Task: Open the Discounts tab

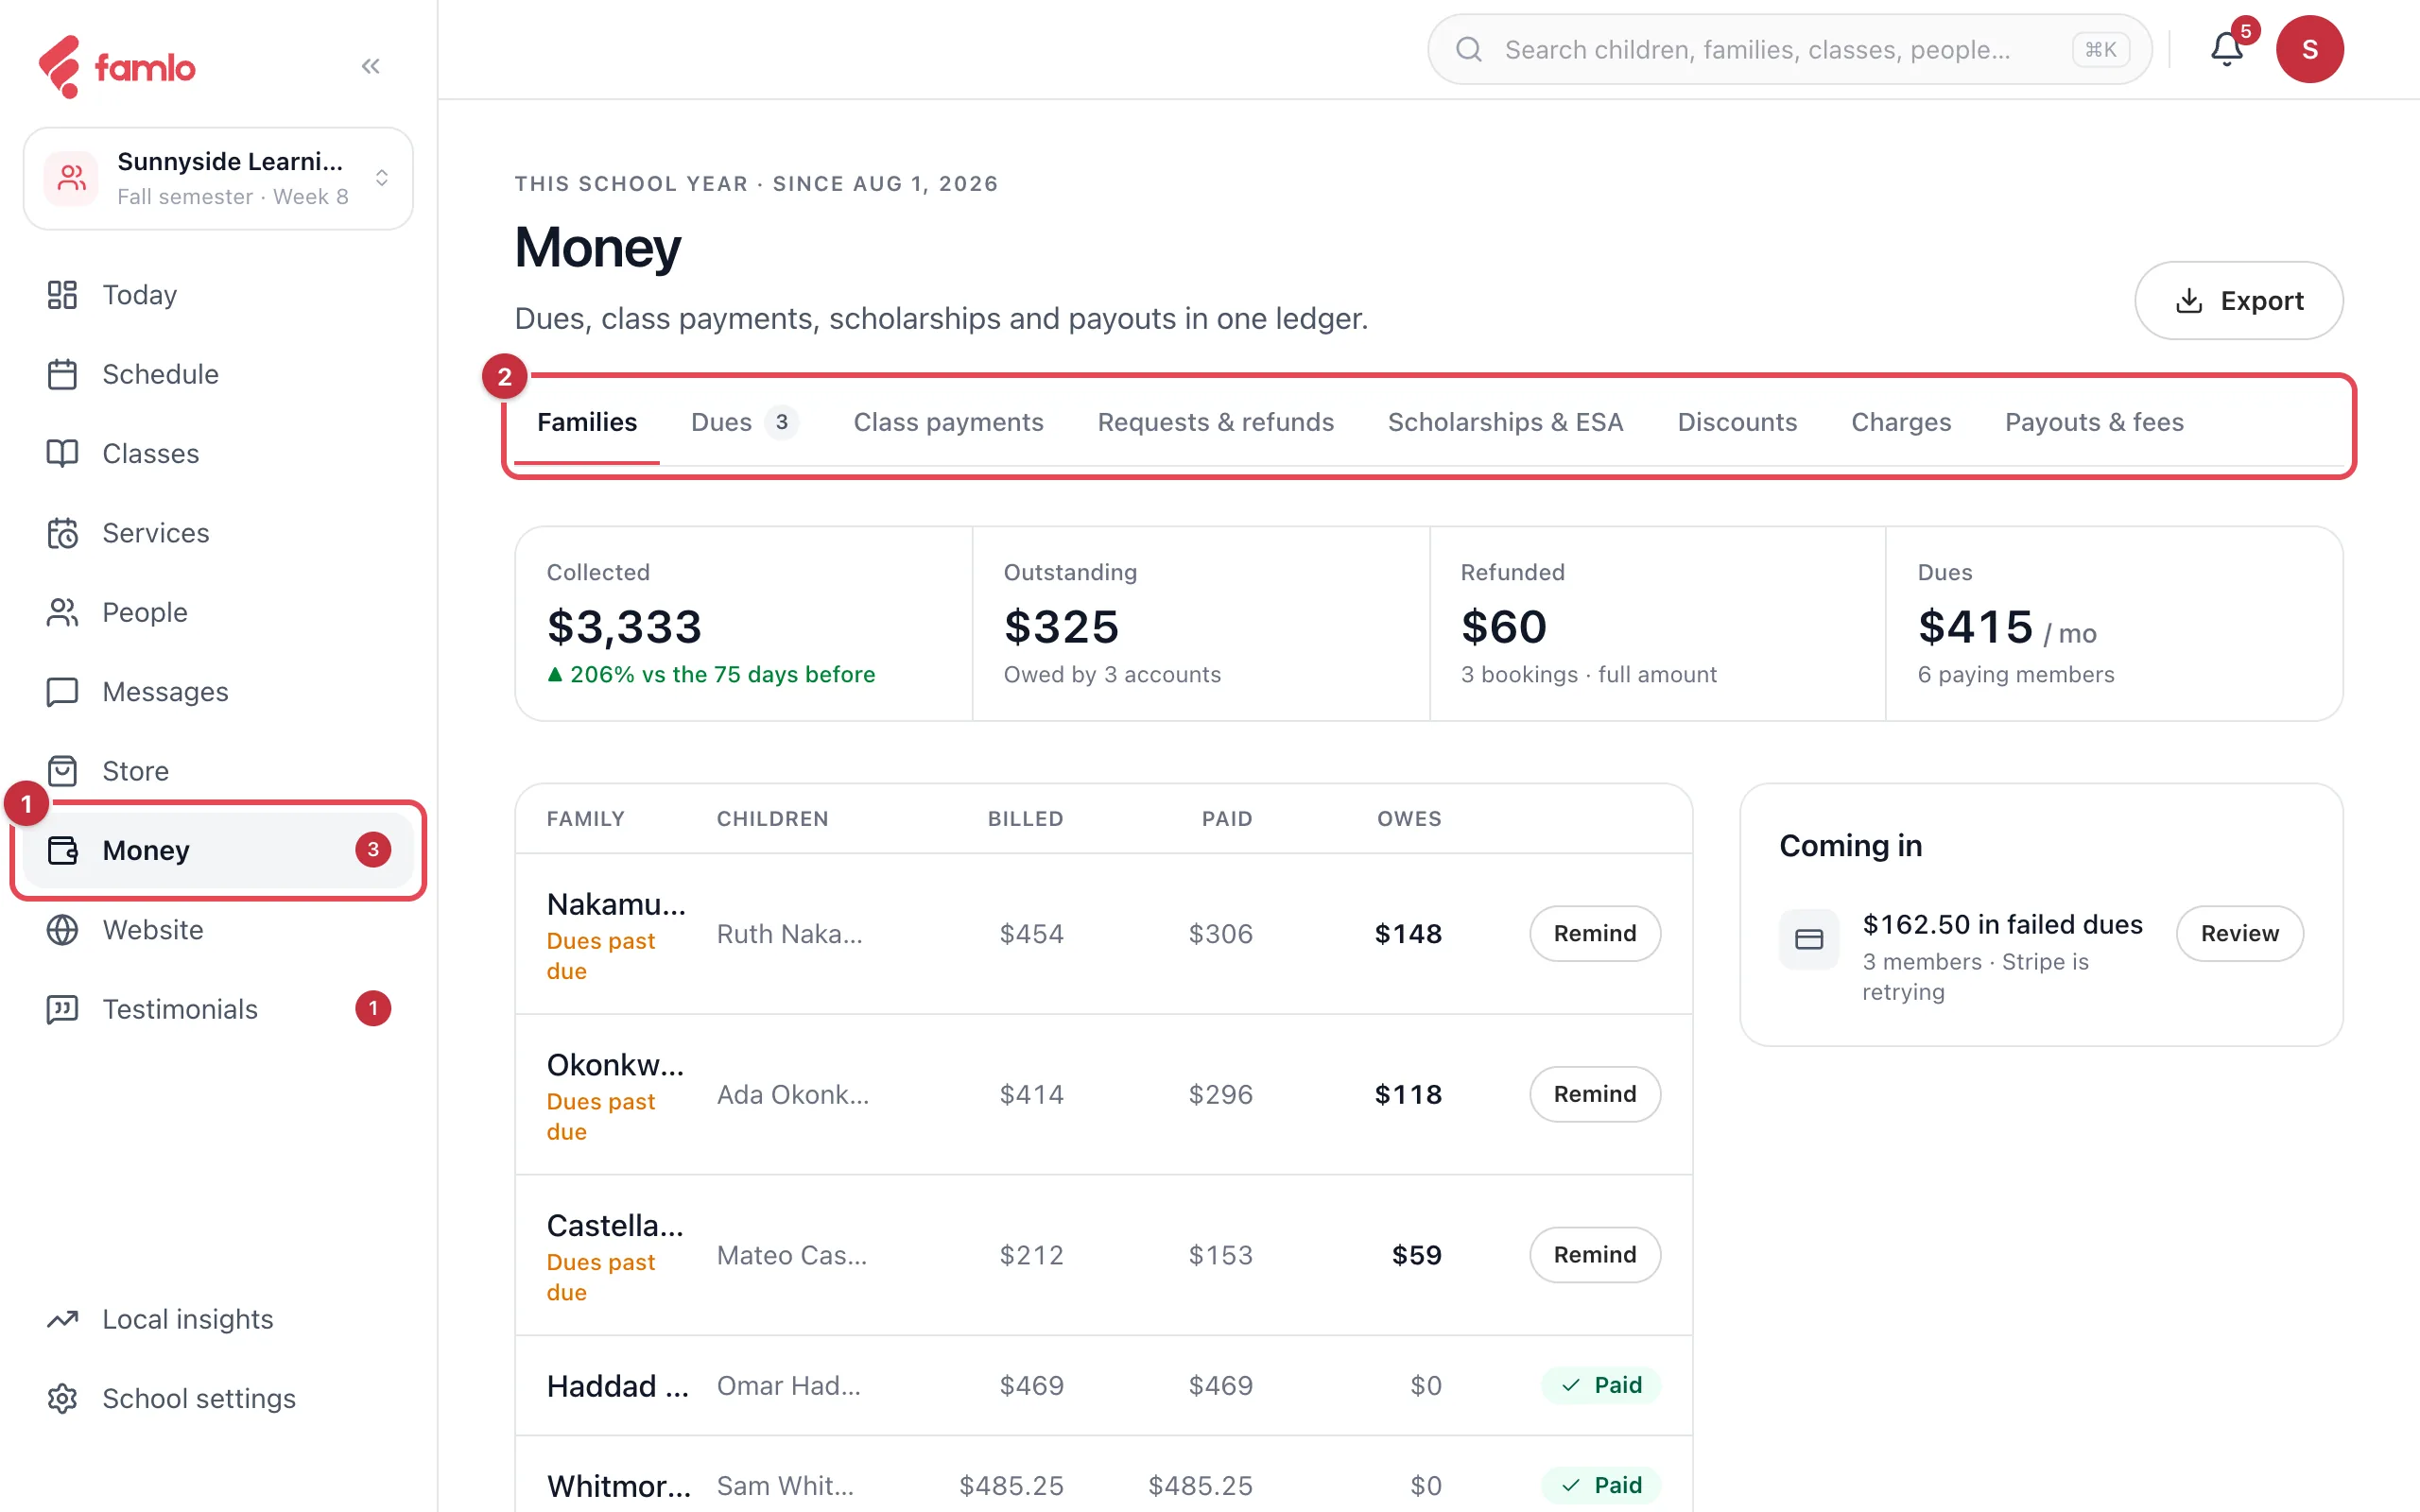Action: 1737,422
